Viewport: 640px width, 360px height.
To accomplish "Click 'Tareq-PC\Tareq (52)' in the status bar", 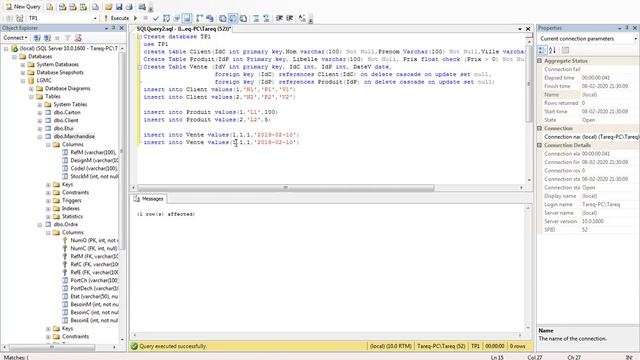I will click(x=441, y=346).
